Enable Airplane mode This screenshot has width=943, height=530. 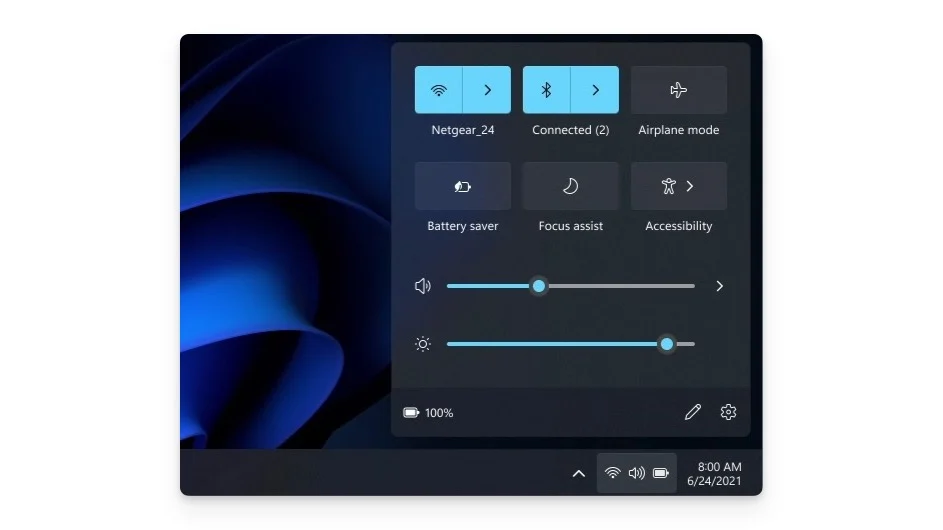pos(678,90)
